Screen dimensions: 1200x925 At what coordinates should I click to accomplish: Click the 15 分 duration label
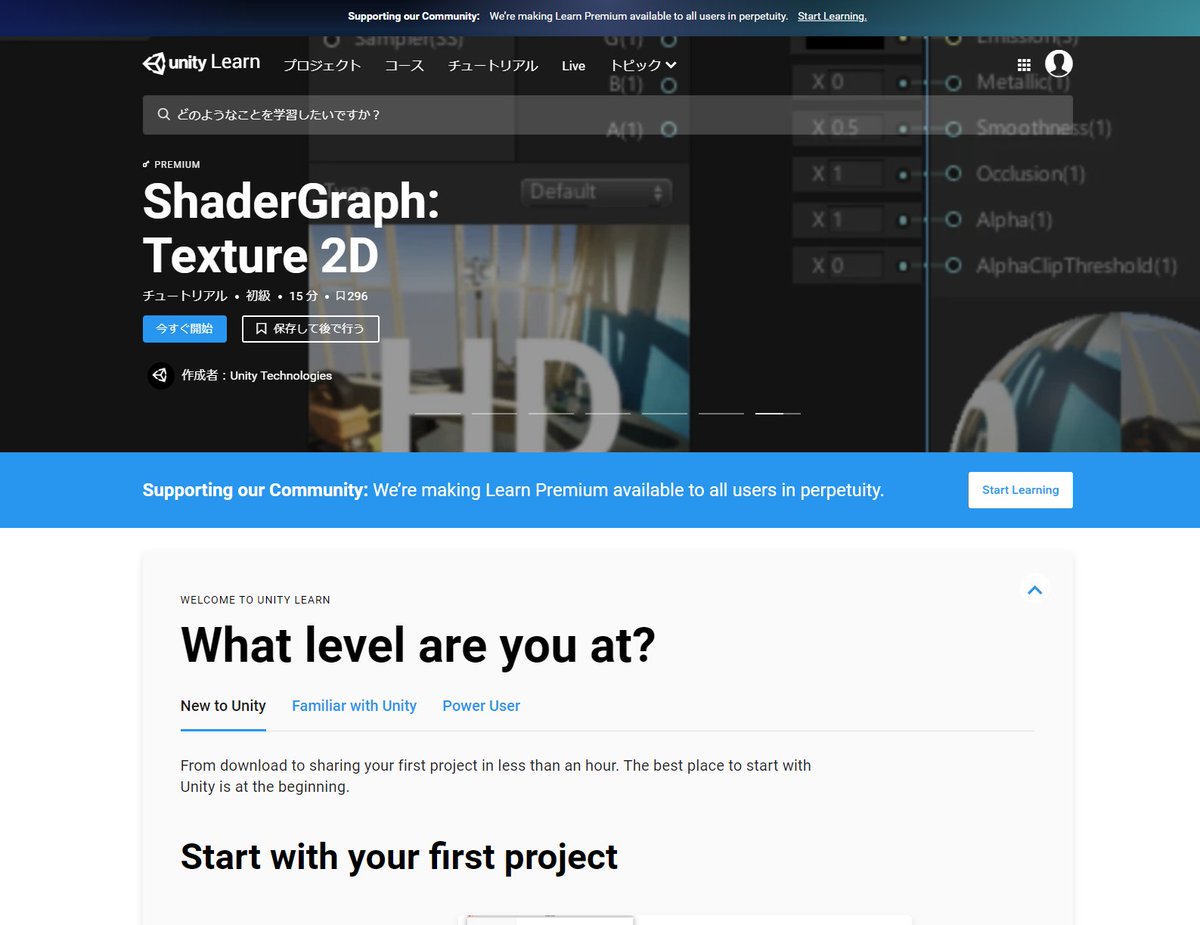point(304,296)
